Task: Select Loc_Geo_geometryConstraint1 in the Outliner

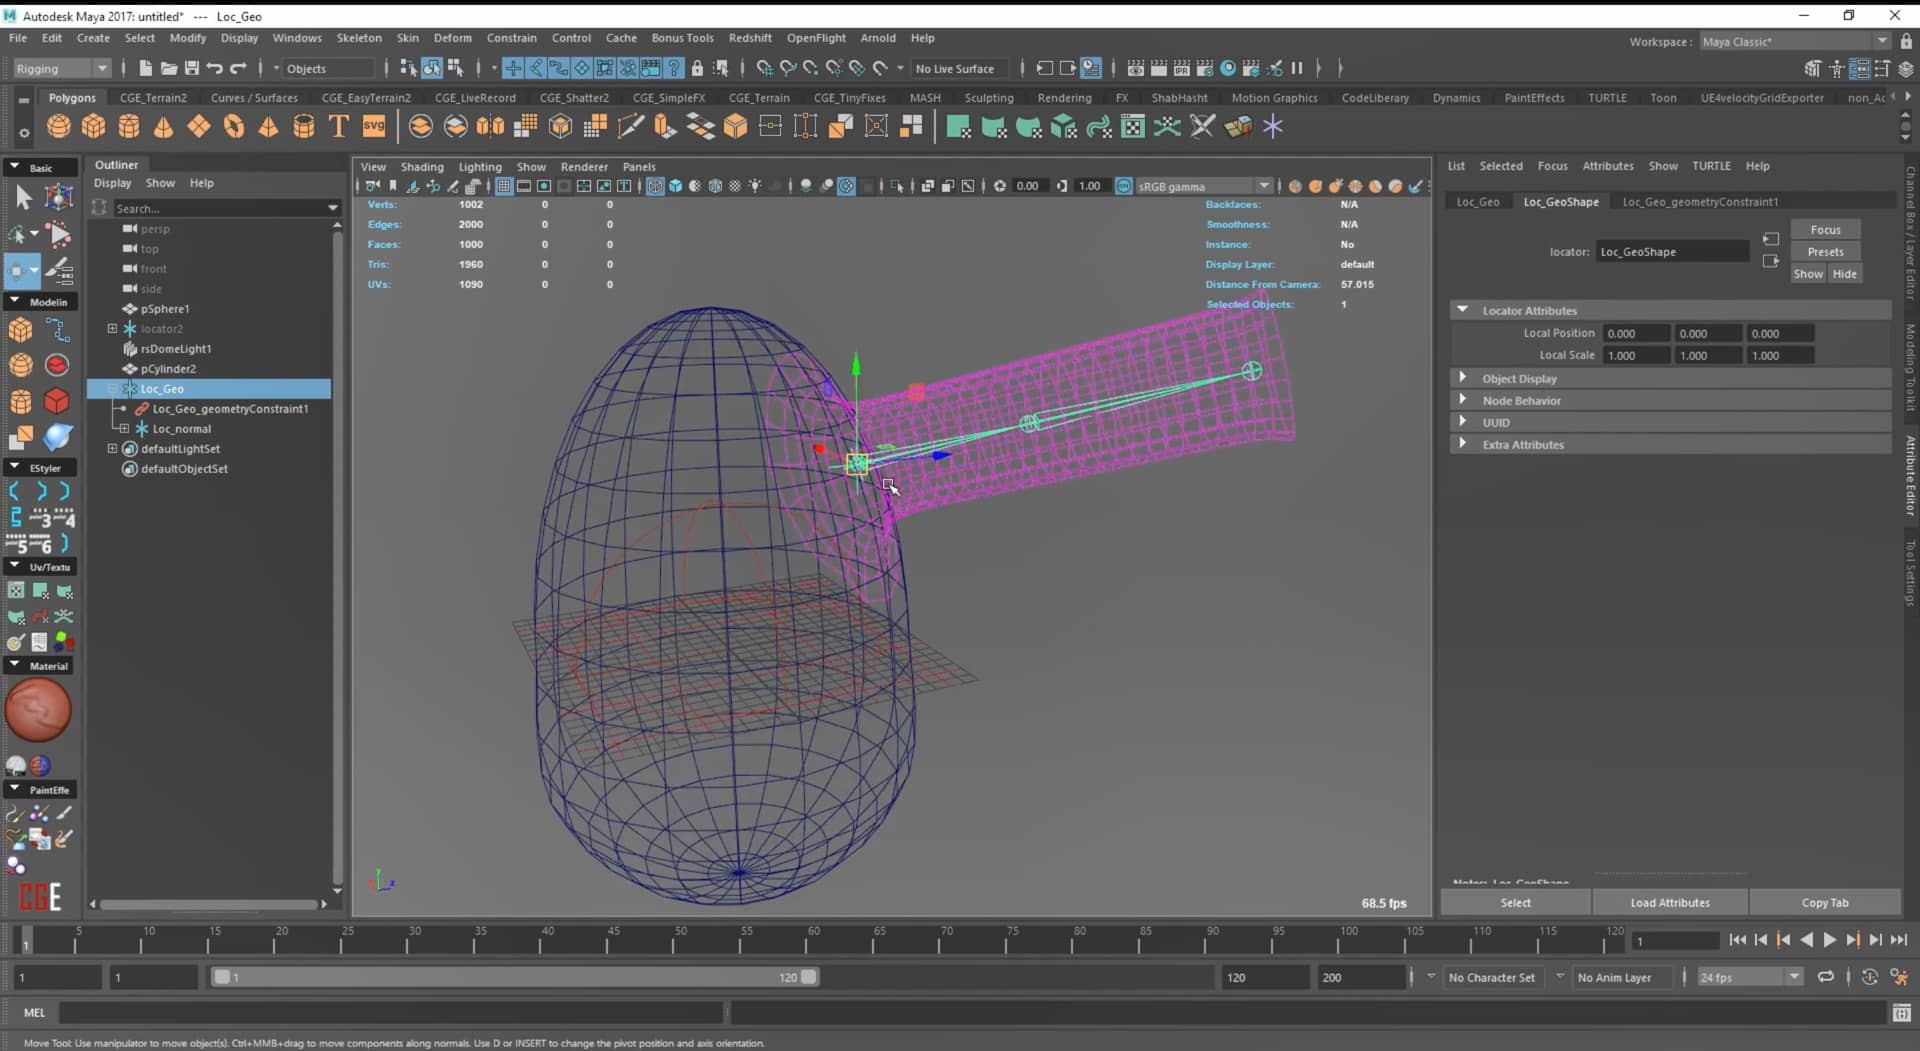Action: [230, 409]
